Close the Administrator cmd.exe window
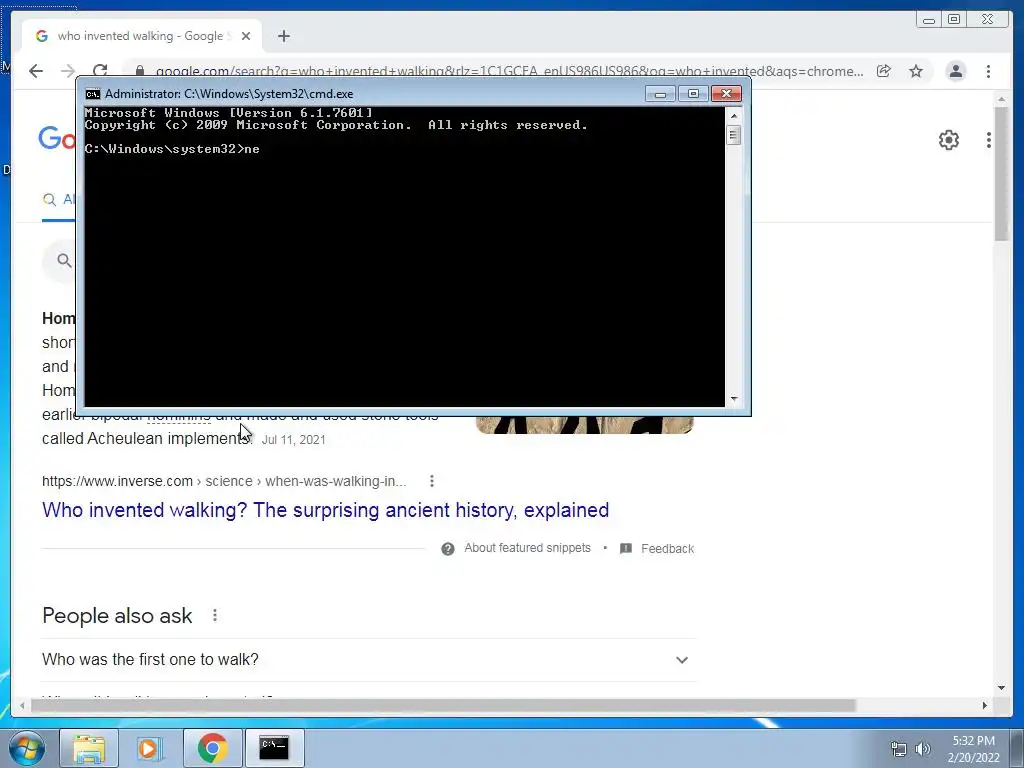1024x768 pixels. [x=726, y=94]
